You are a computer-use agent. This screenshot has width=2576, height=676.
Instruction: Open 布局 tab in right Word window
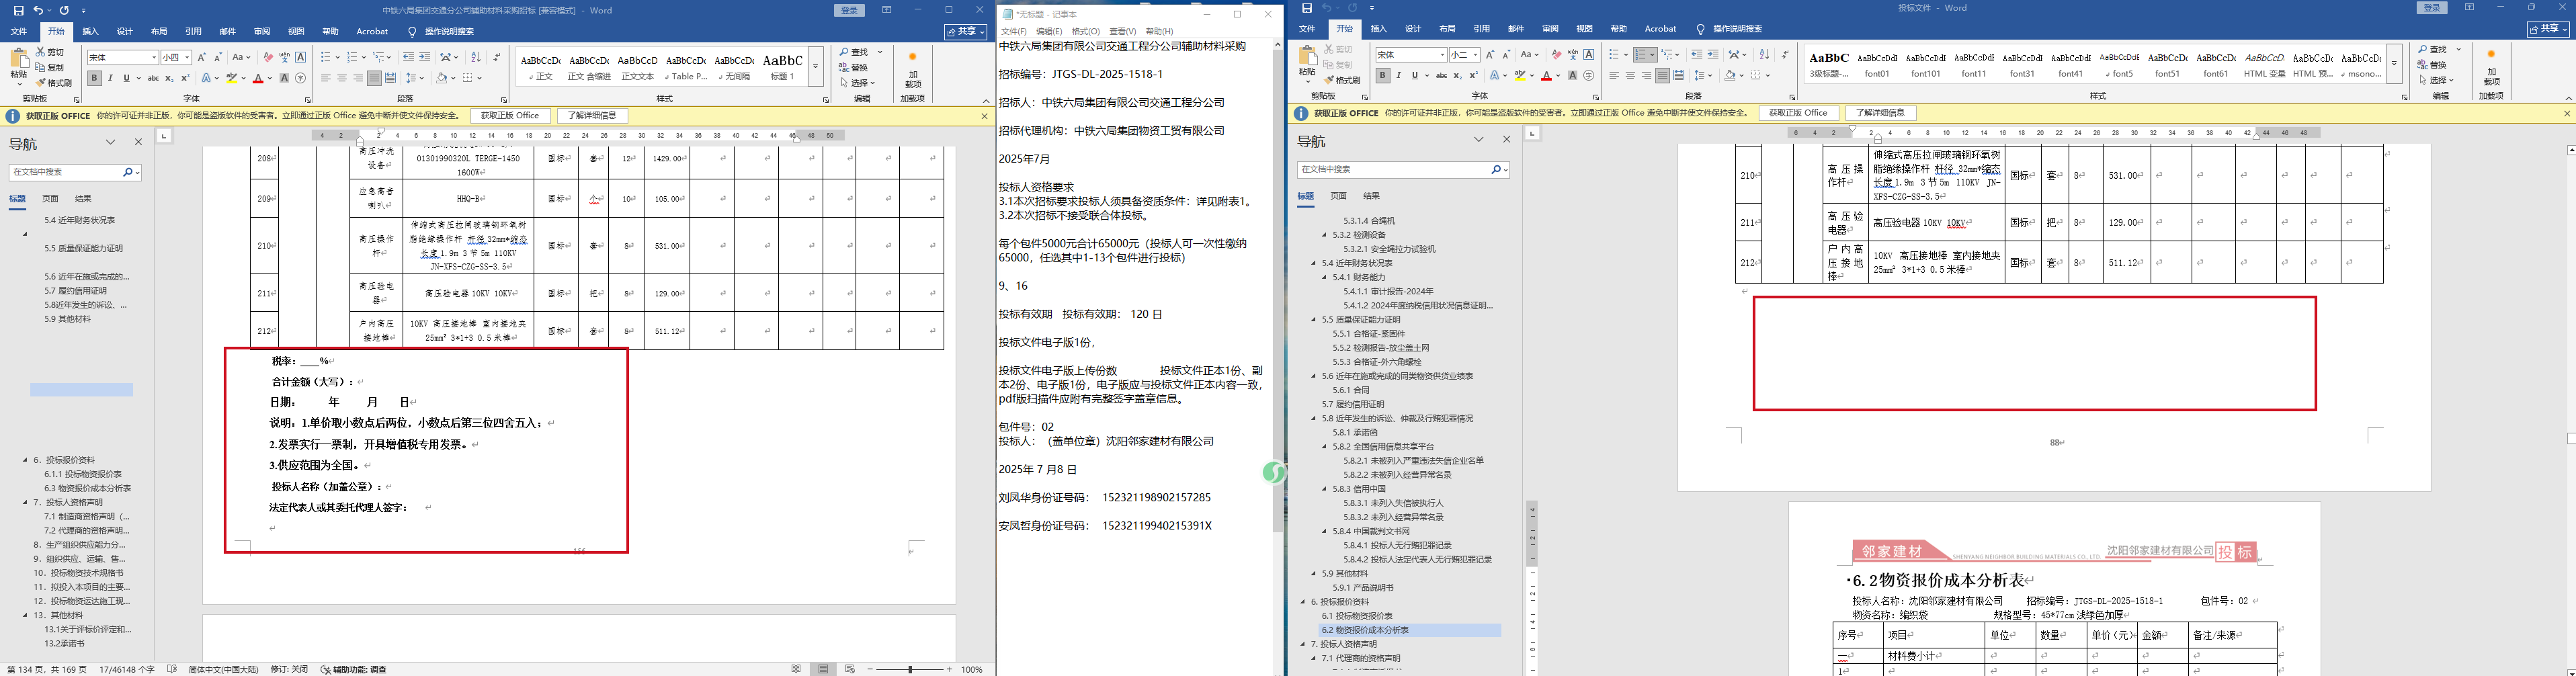1447,29
